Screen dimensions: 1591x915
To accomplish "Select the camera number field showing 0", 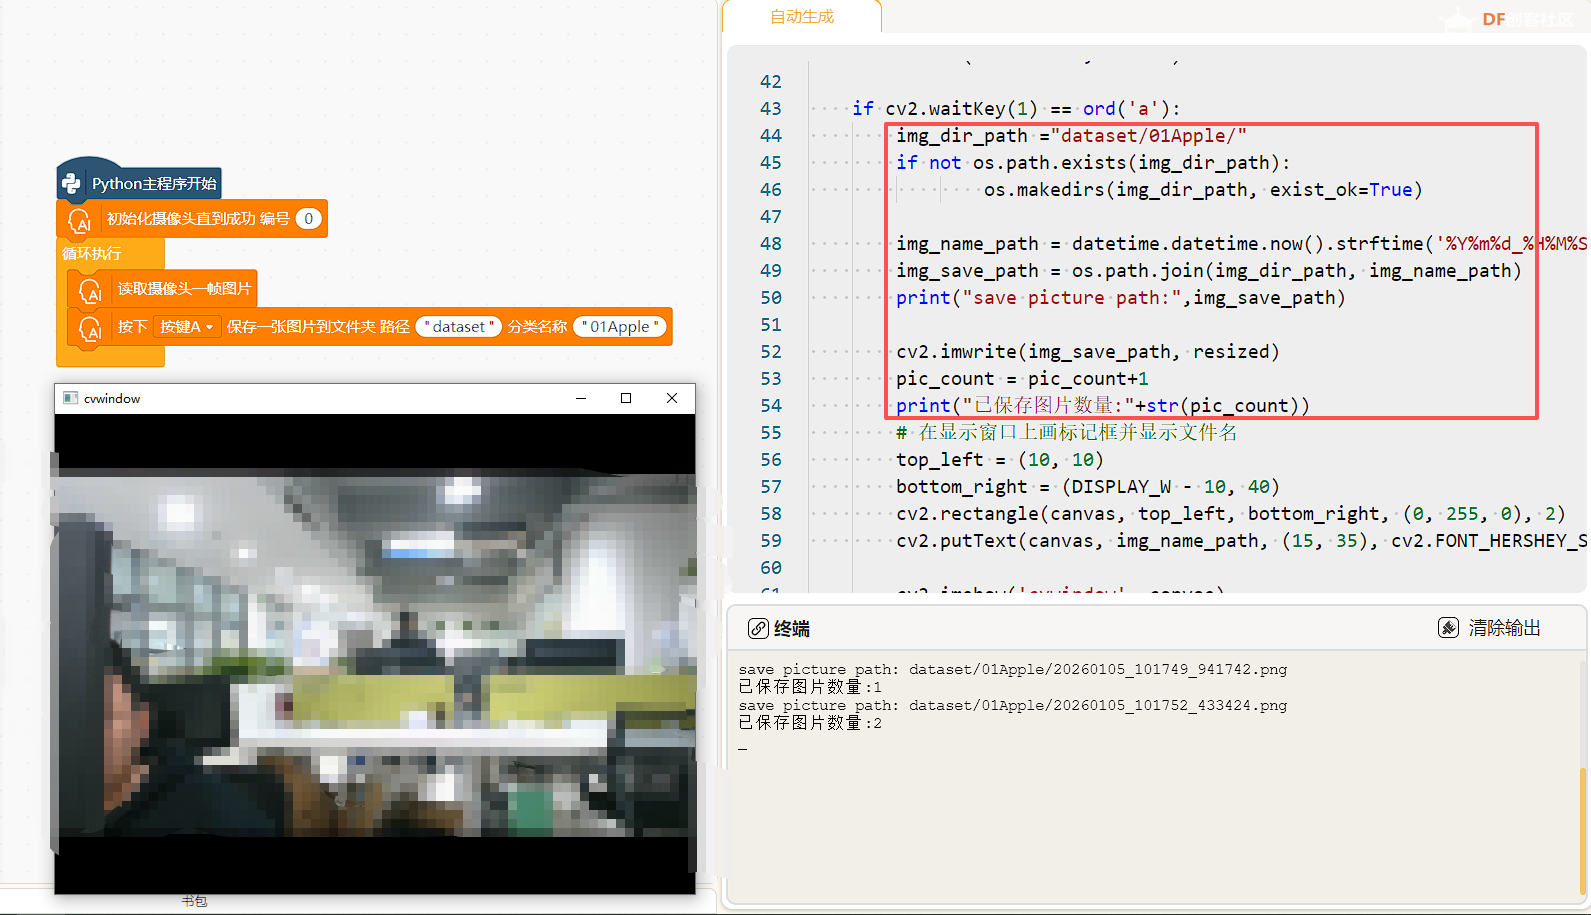I will (309, 219).
